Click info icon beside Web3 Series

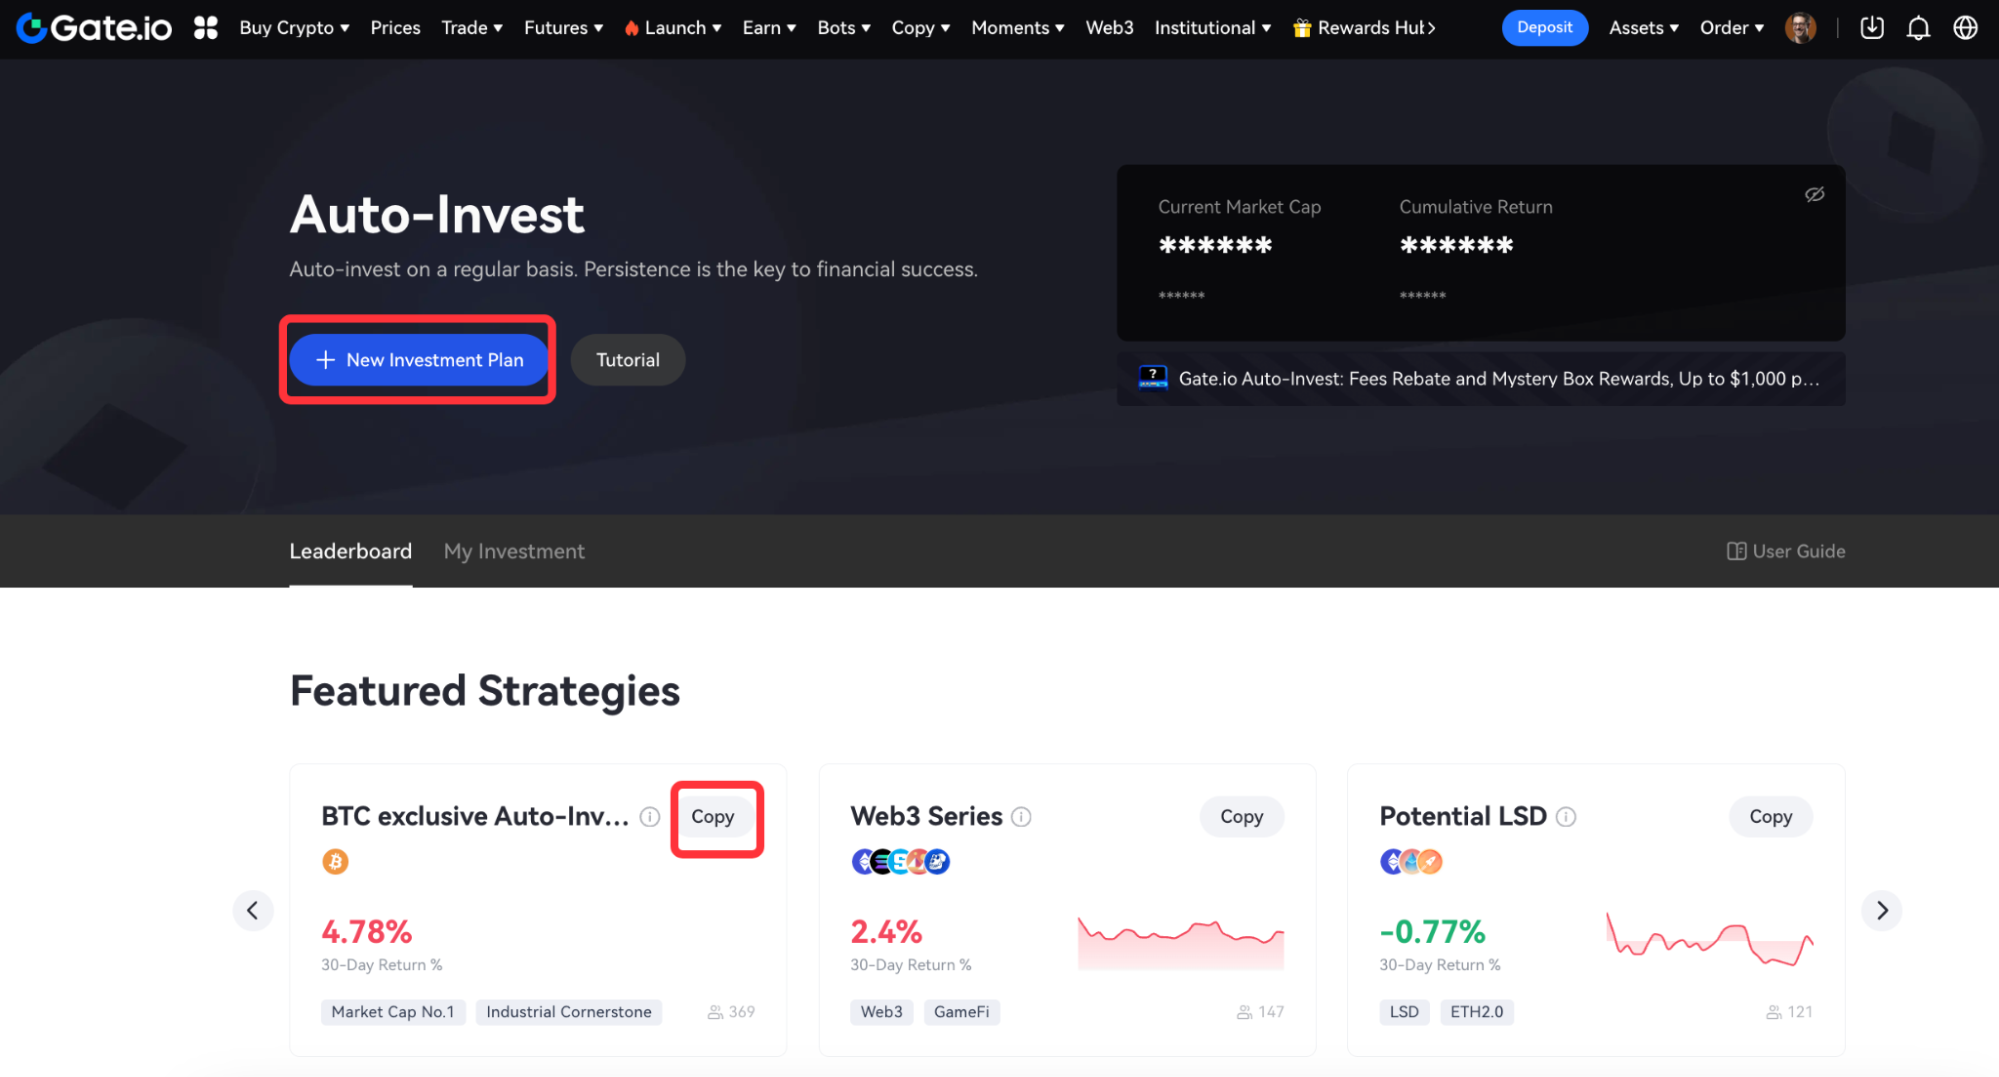tap(1021, 817)
